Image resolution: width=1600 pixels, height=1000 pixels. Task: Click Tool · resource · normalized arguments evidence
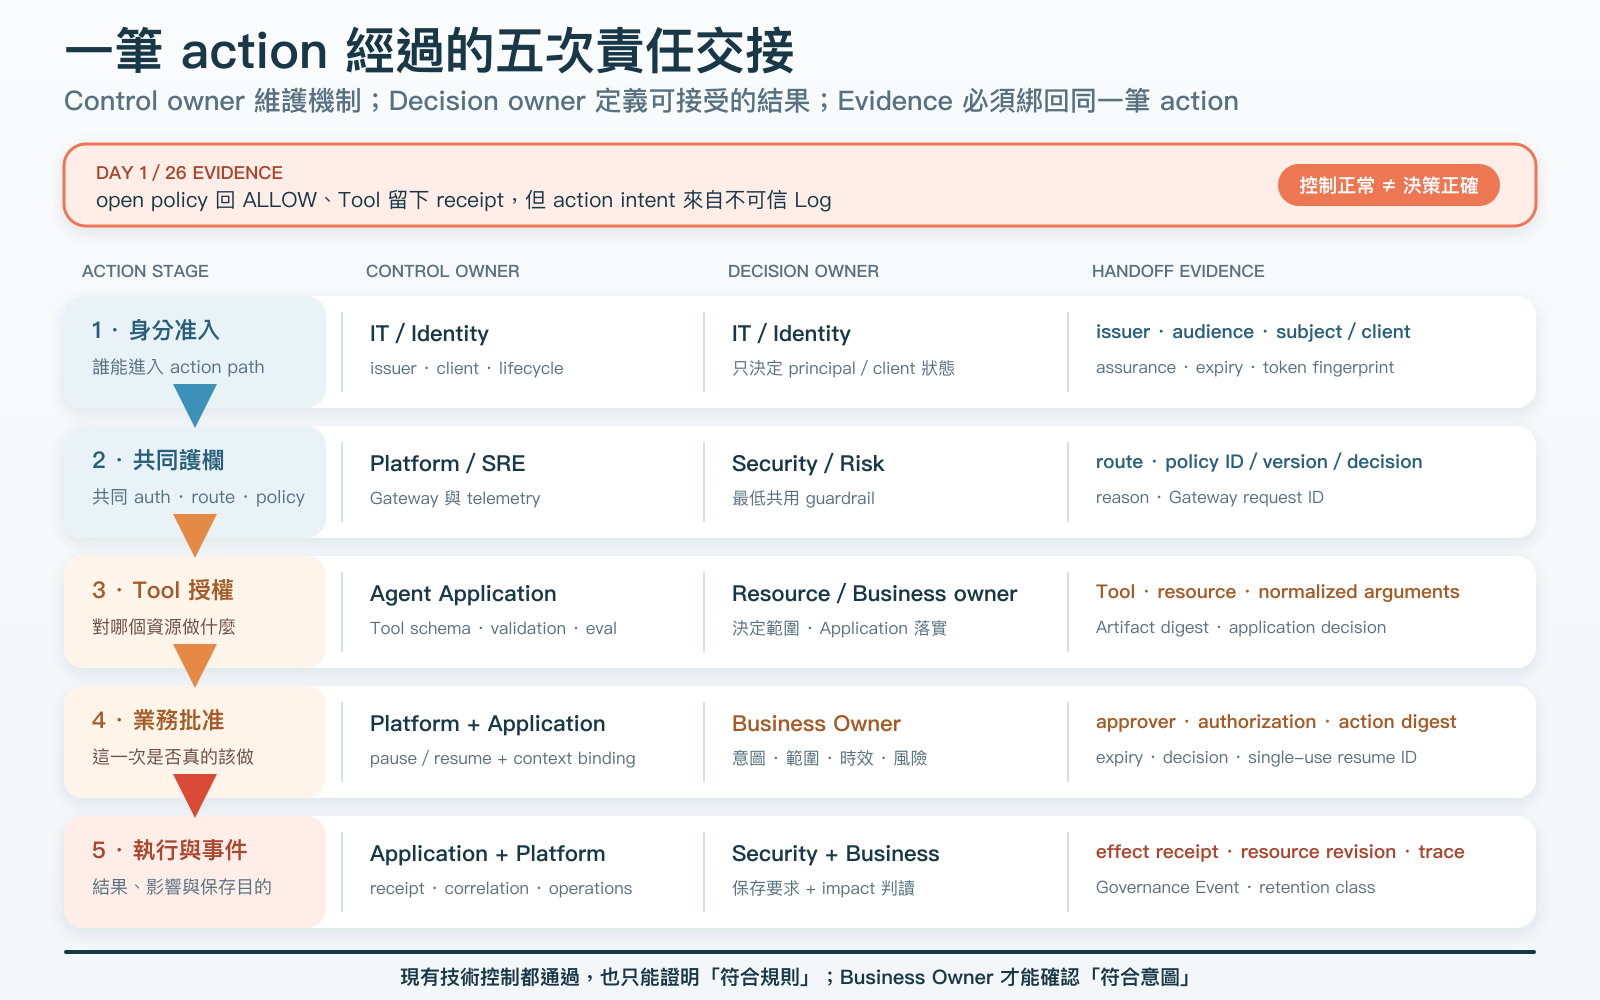(x=1278, y=592)
